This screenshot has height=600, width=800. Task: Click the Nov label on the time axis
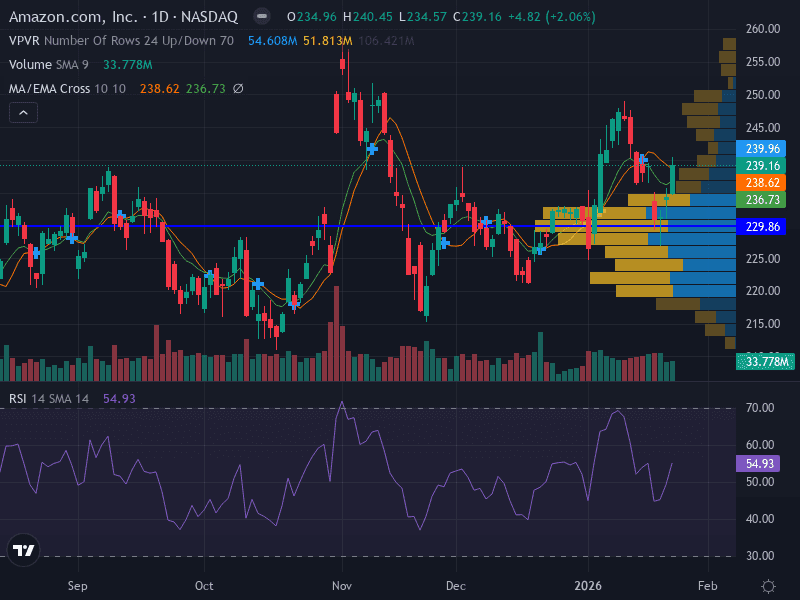(342, 586)
